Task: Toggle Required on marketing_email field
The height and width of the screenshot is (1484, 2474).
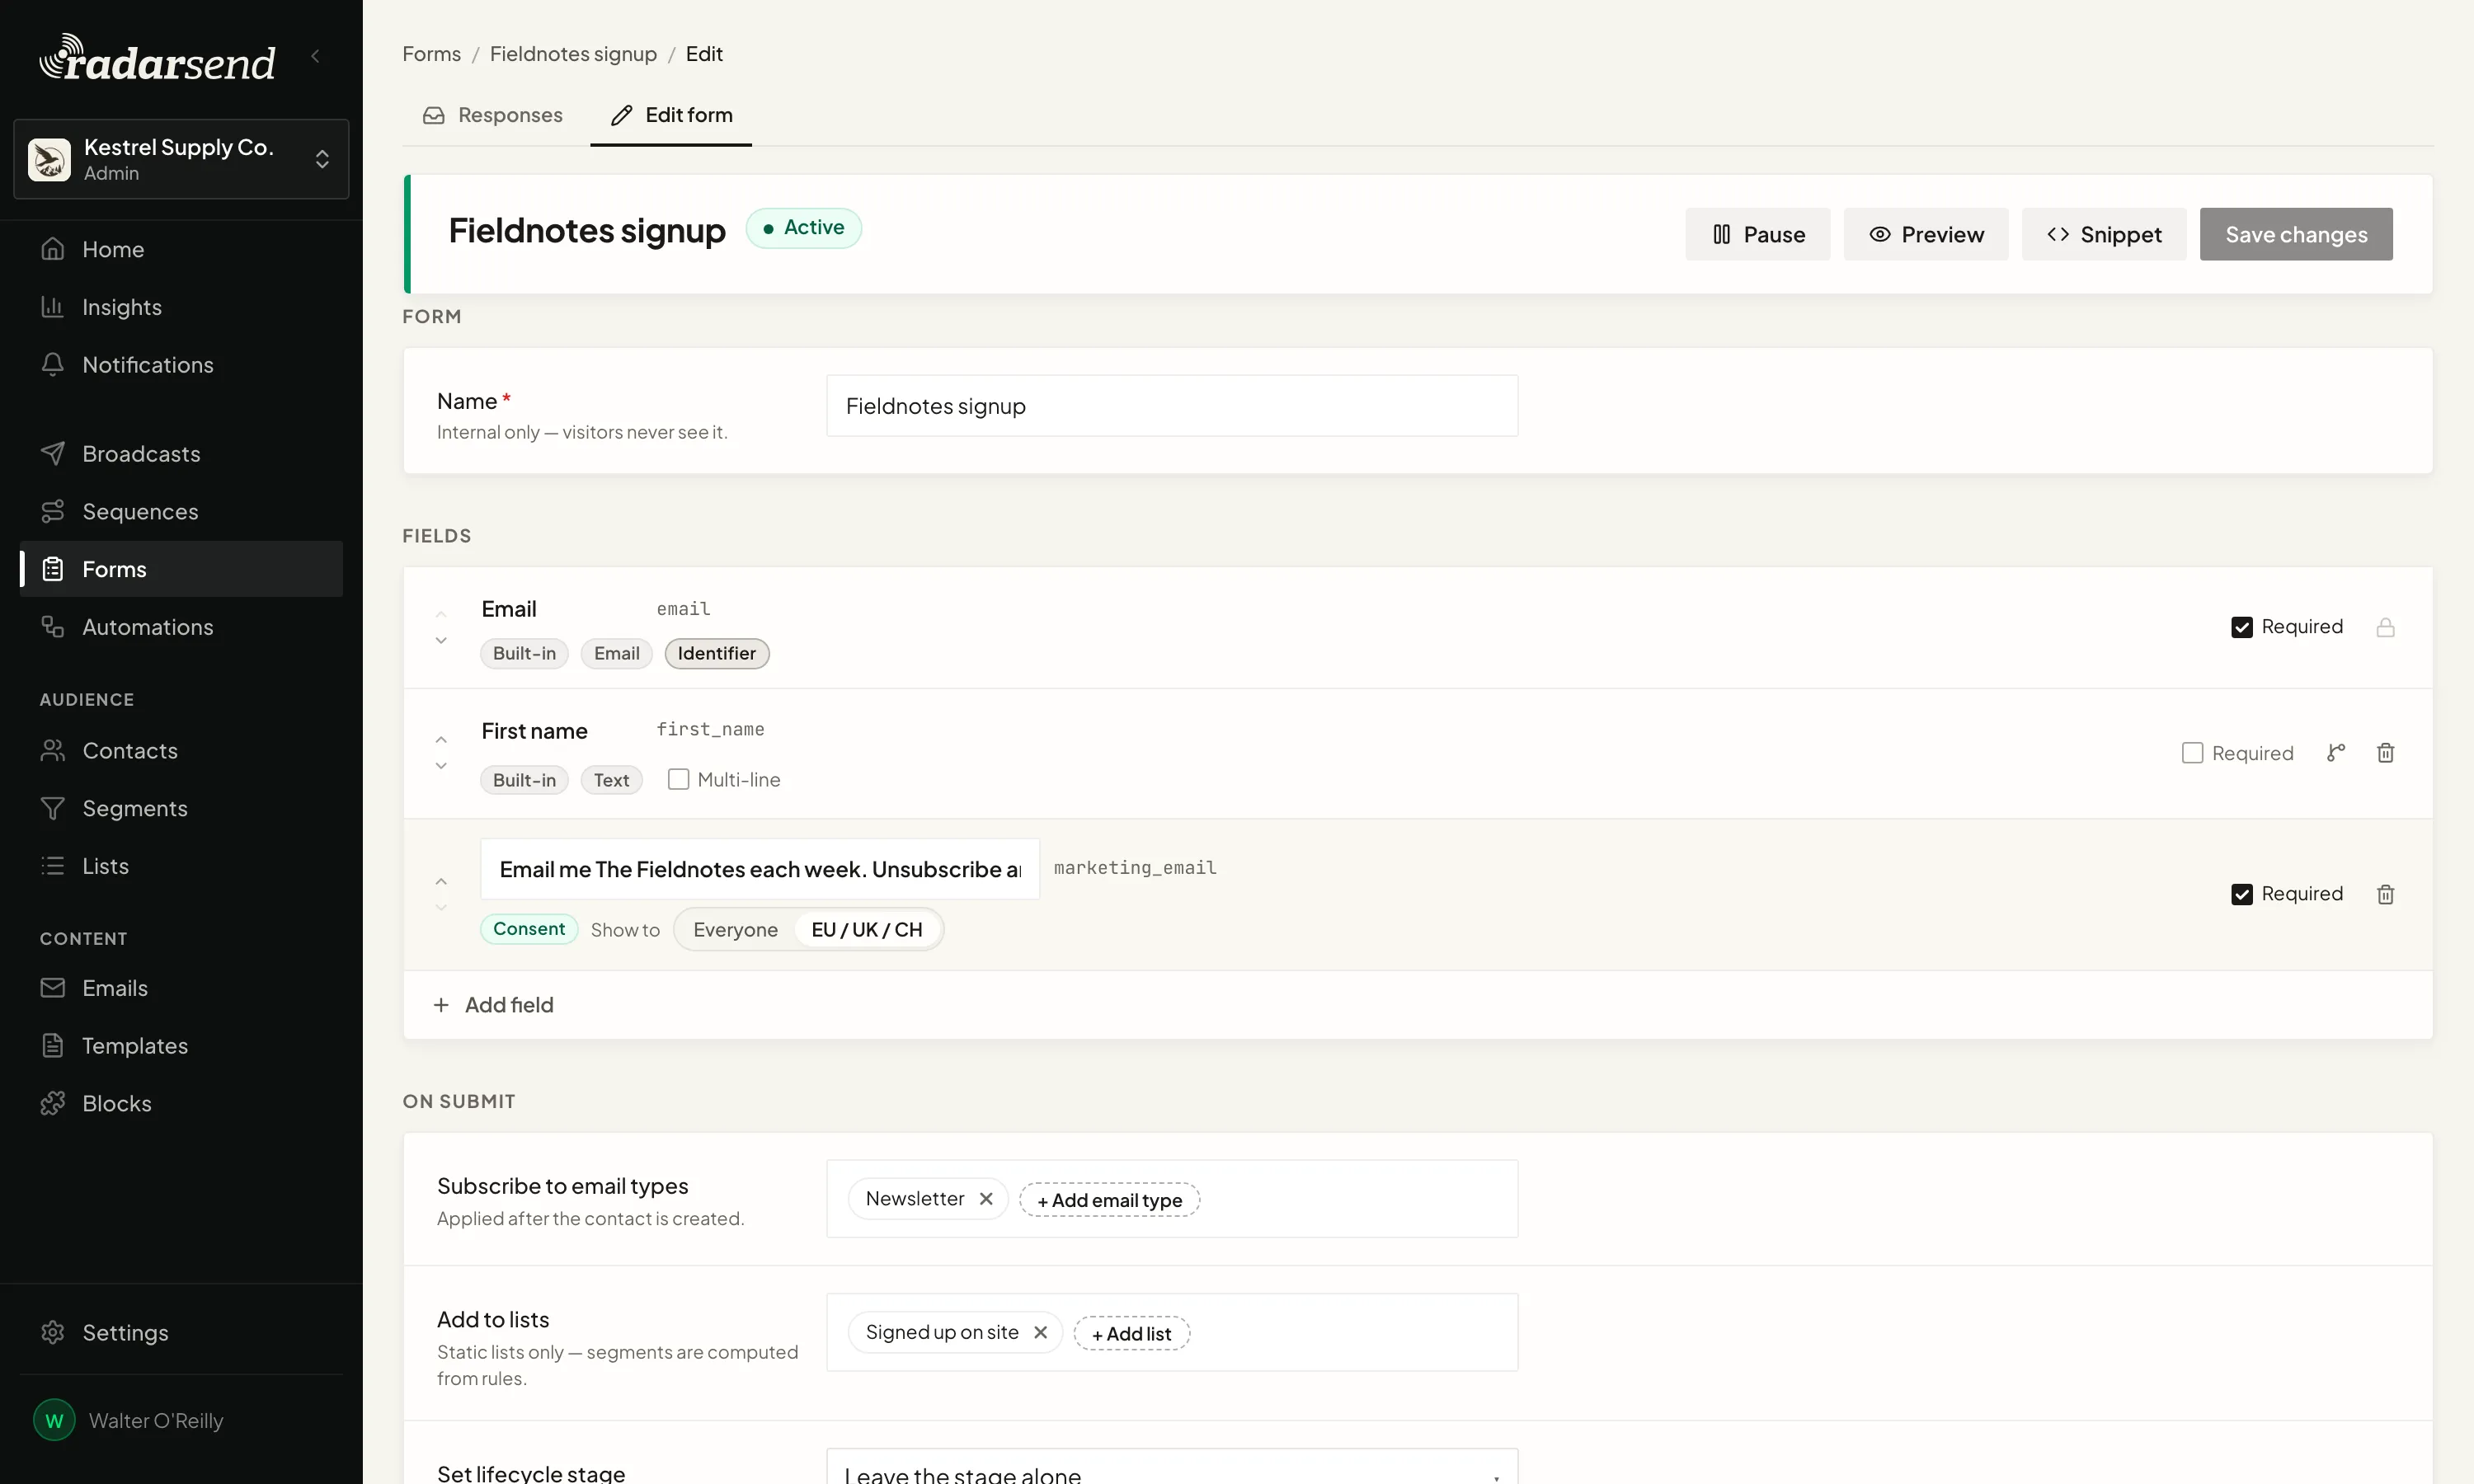Action: (x=2242, y=894)
